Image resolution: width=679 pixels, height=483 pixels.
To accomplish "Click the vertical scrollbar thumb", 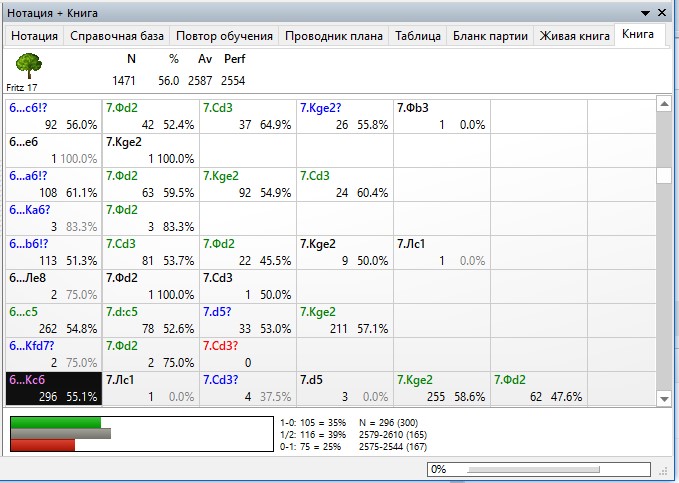I will click(x=663, y=176).
